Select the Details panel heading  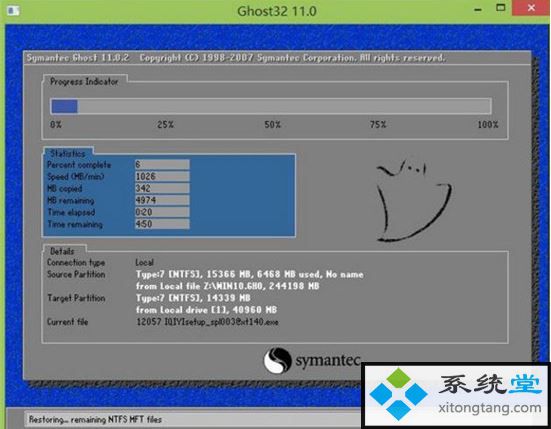coord(62,251)
